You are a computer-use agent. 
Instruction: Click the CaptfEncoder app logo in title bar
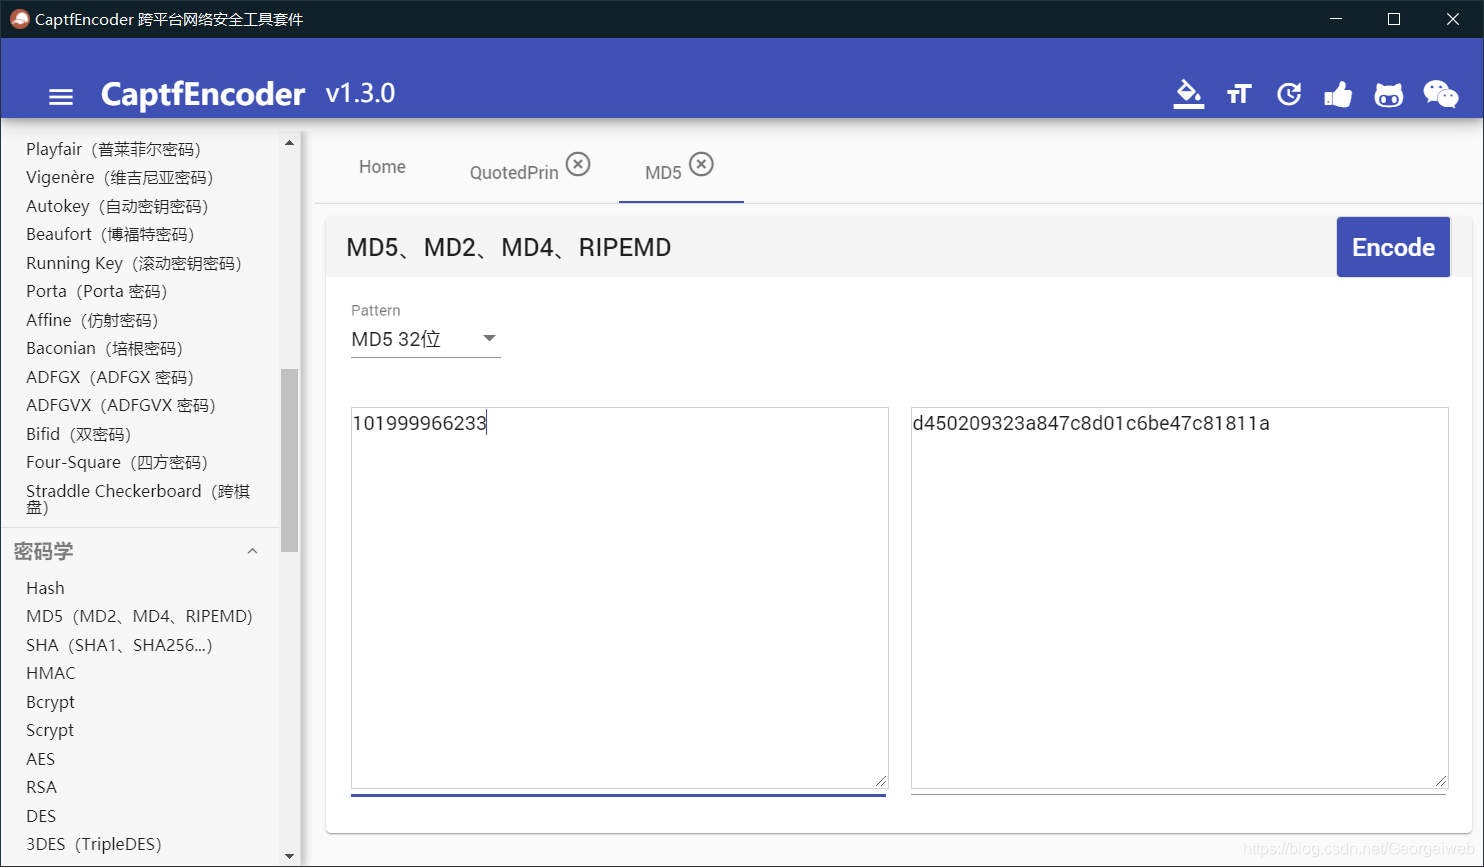click(x=19, y=19)
